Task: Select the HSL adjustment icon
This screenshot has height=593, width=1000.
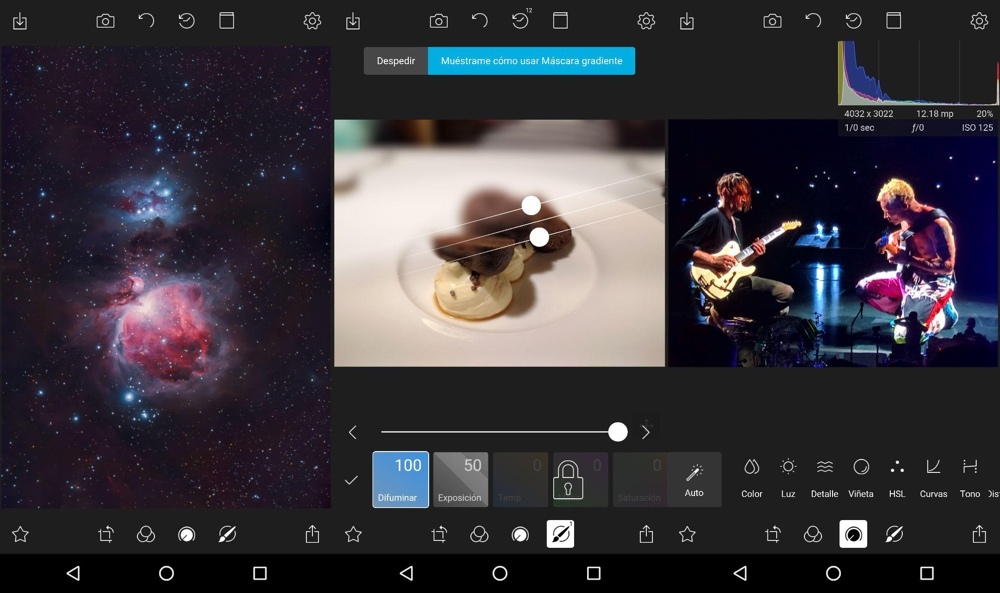Action: click(897, 476)
